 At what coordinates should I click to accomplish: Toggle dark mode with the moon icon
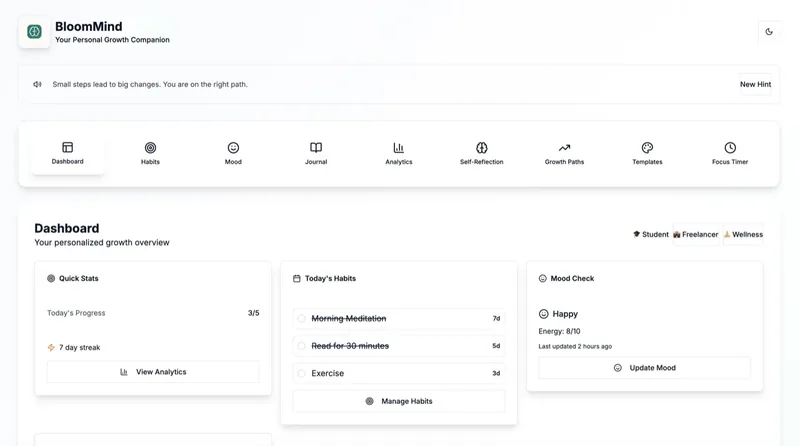[769, 32]
